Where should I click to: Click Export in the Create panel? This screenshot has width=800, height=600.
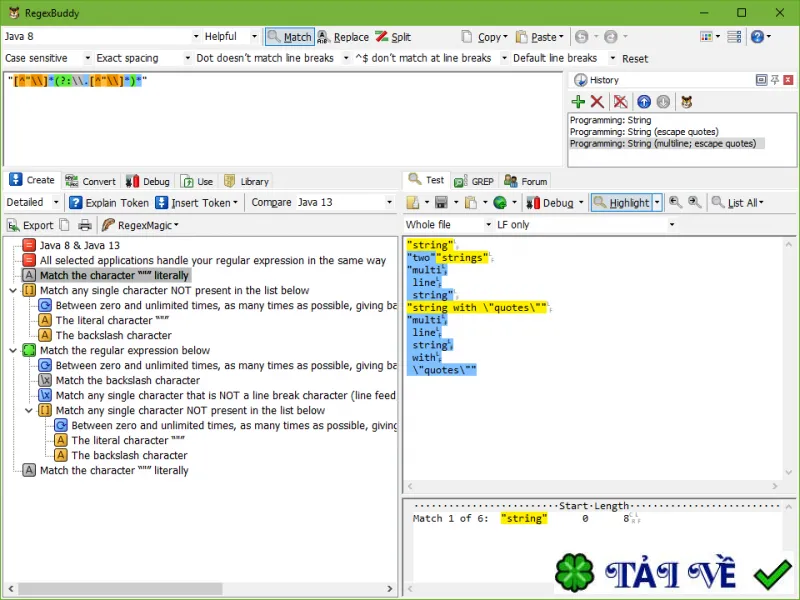tap(30, 225)
